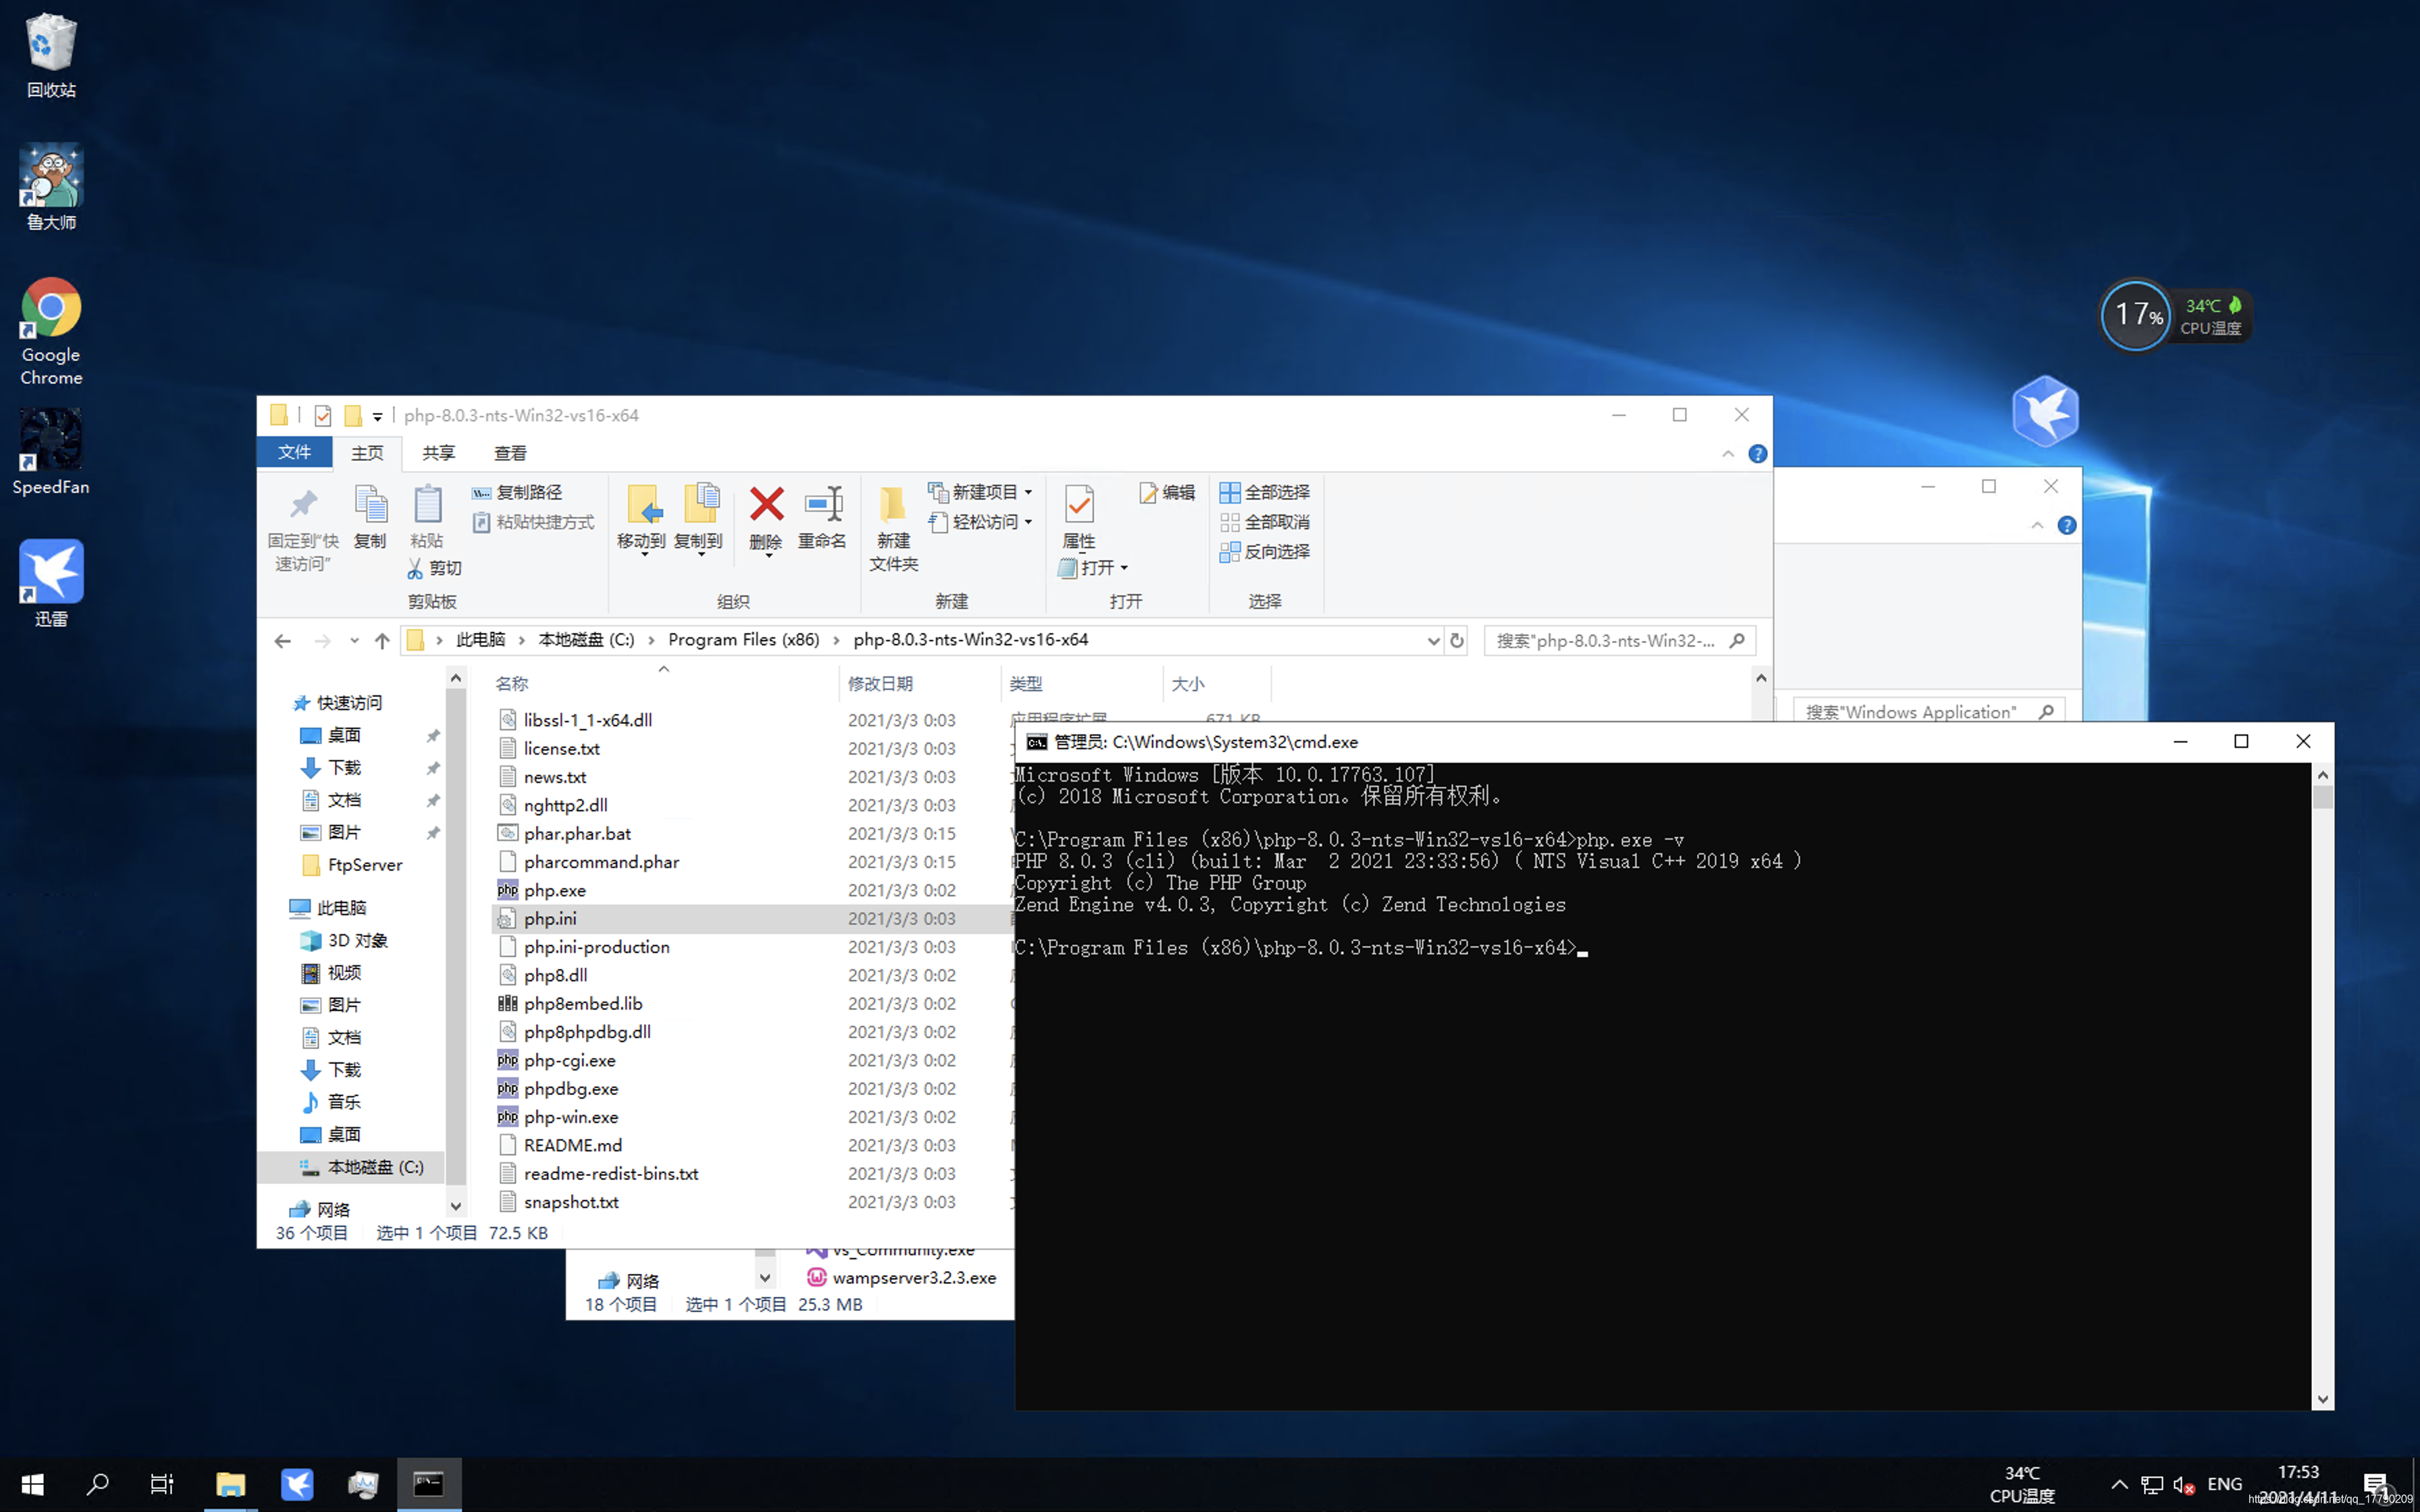Click the cmd window vertical scrollbar thumb
This screenshot has height=1512, width=2420.
coord(2322,797)
